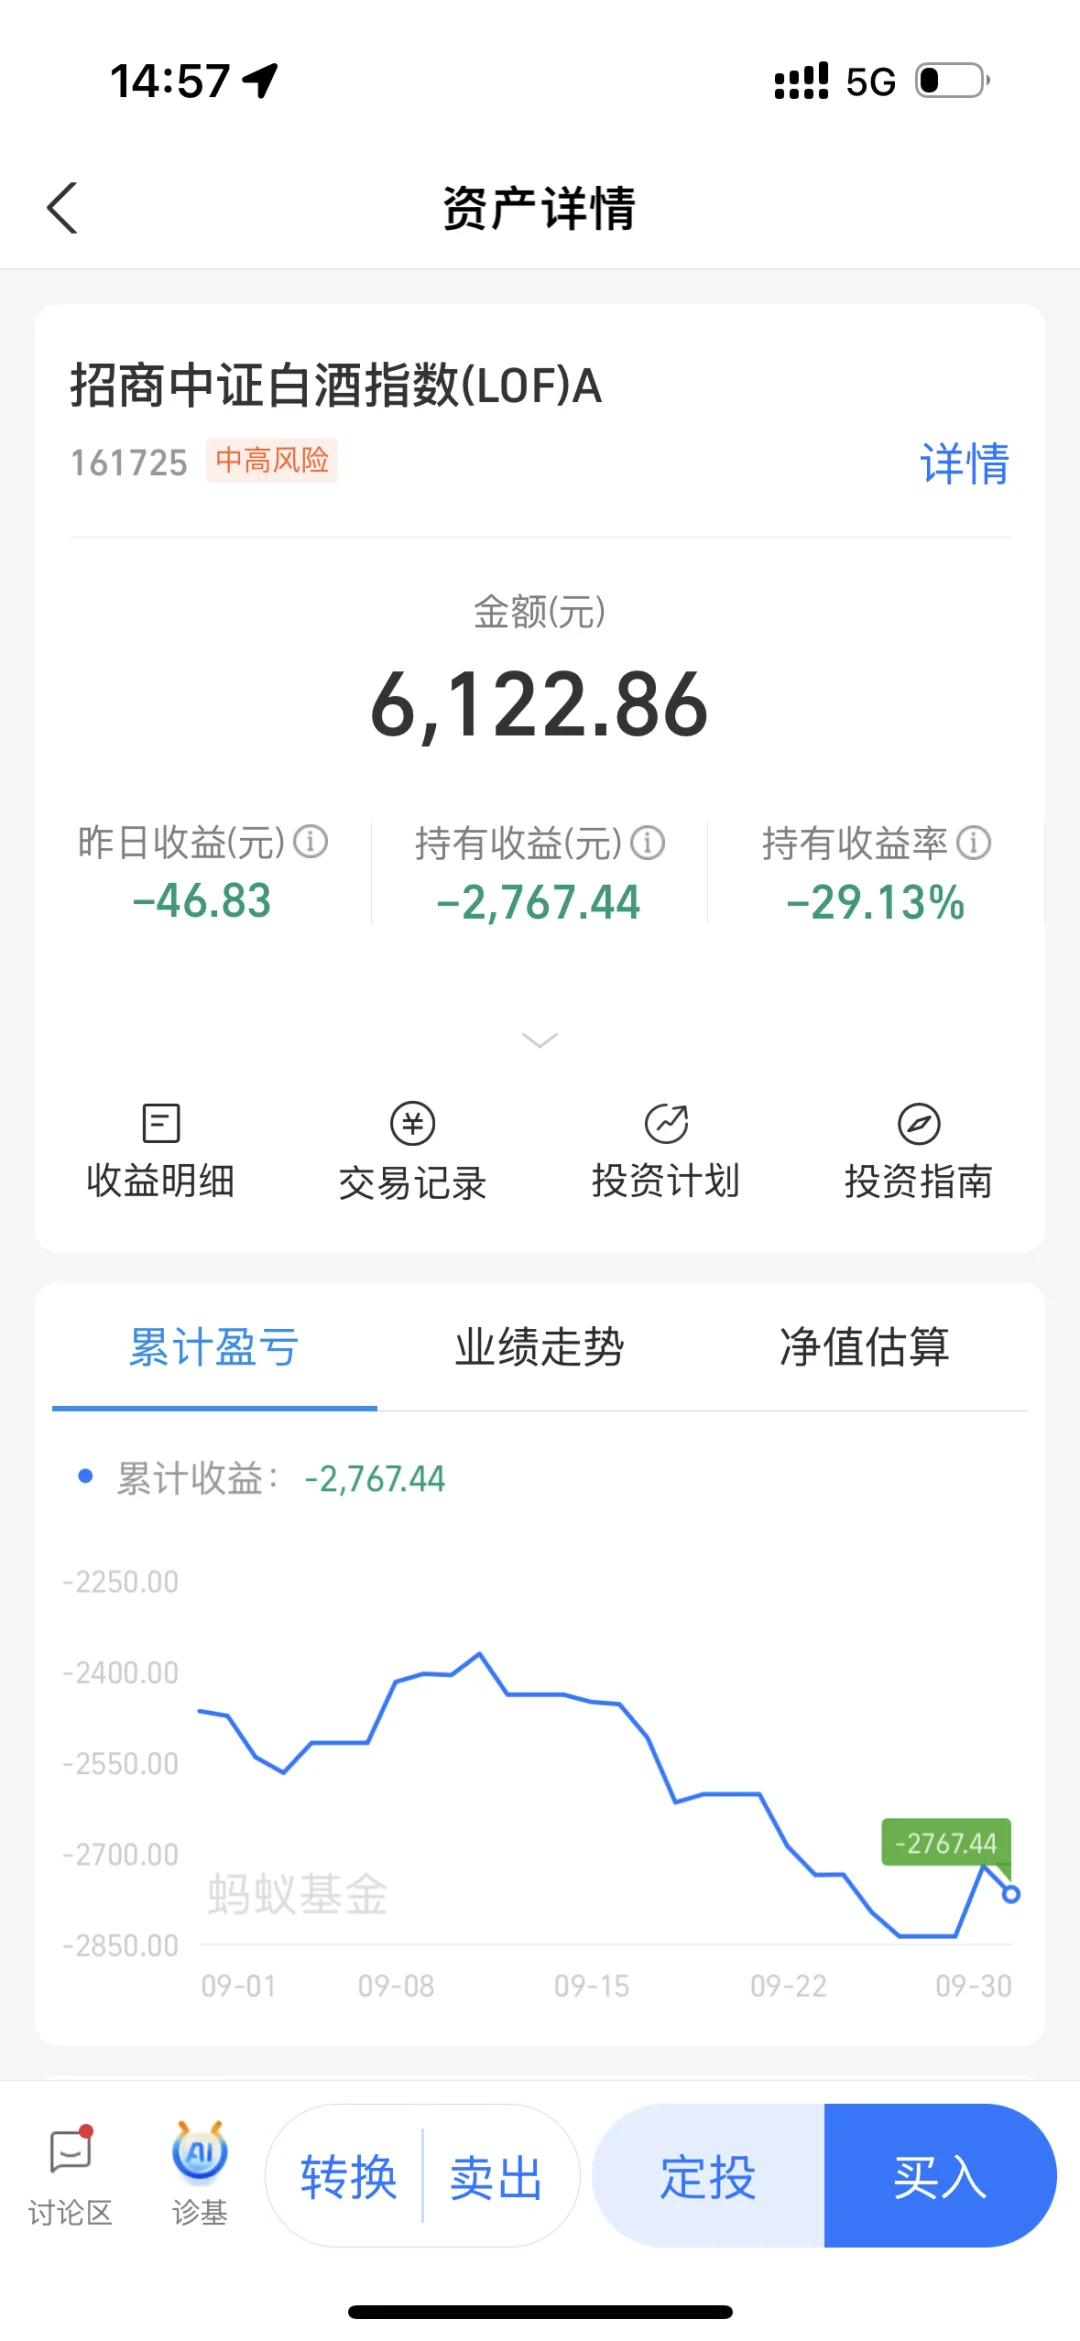Screen dimensions: 1080x2341
Task: Tap the battery status icon
Action: point(954,80)
